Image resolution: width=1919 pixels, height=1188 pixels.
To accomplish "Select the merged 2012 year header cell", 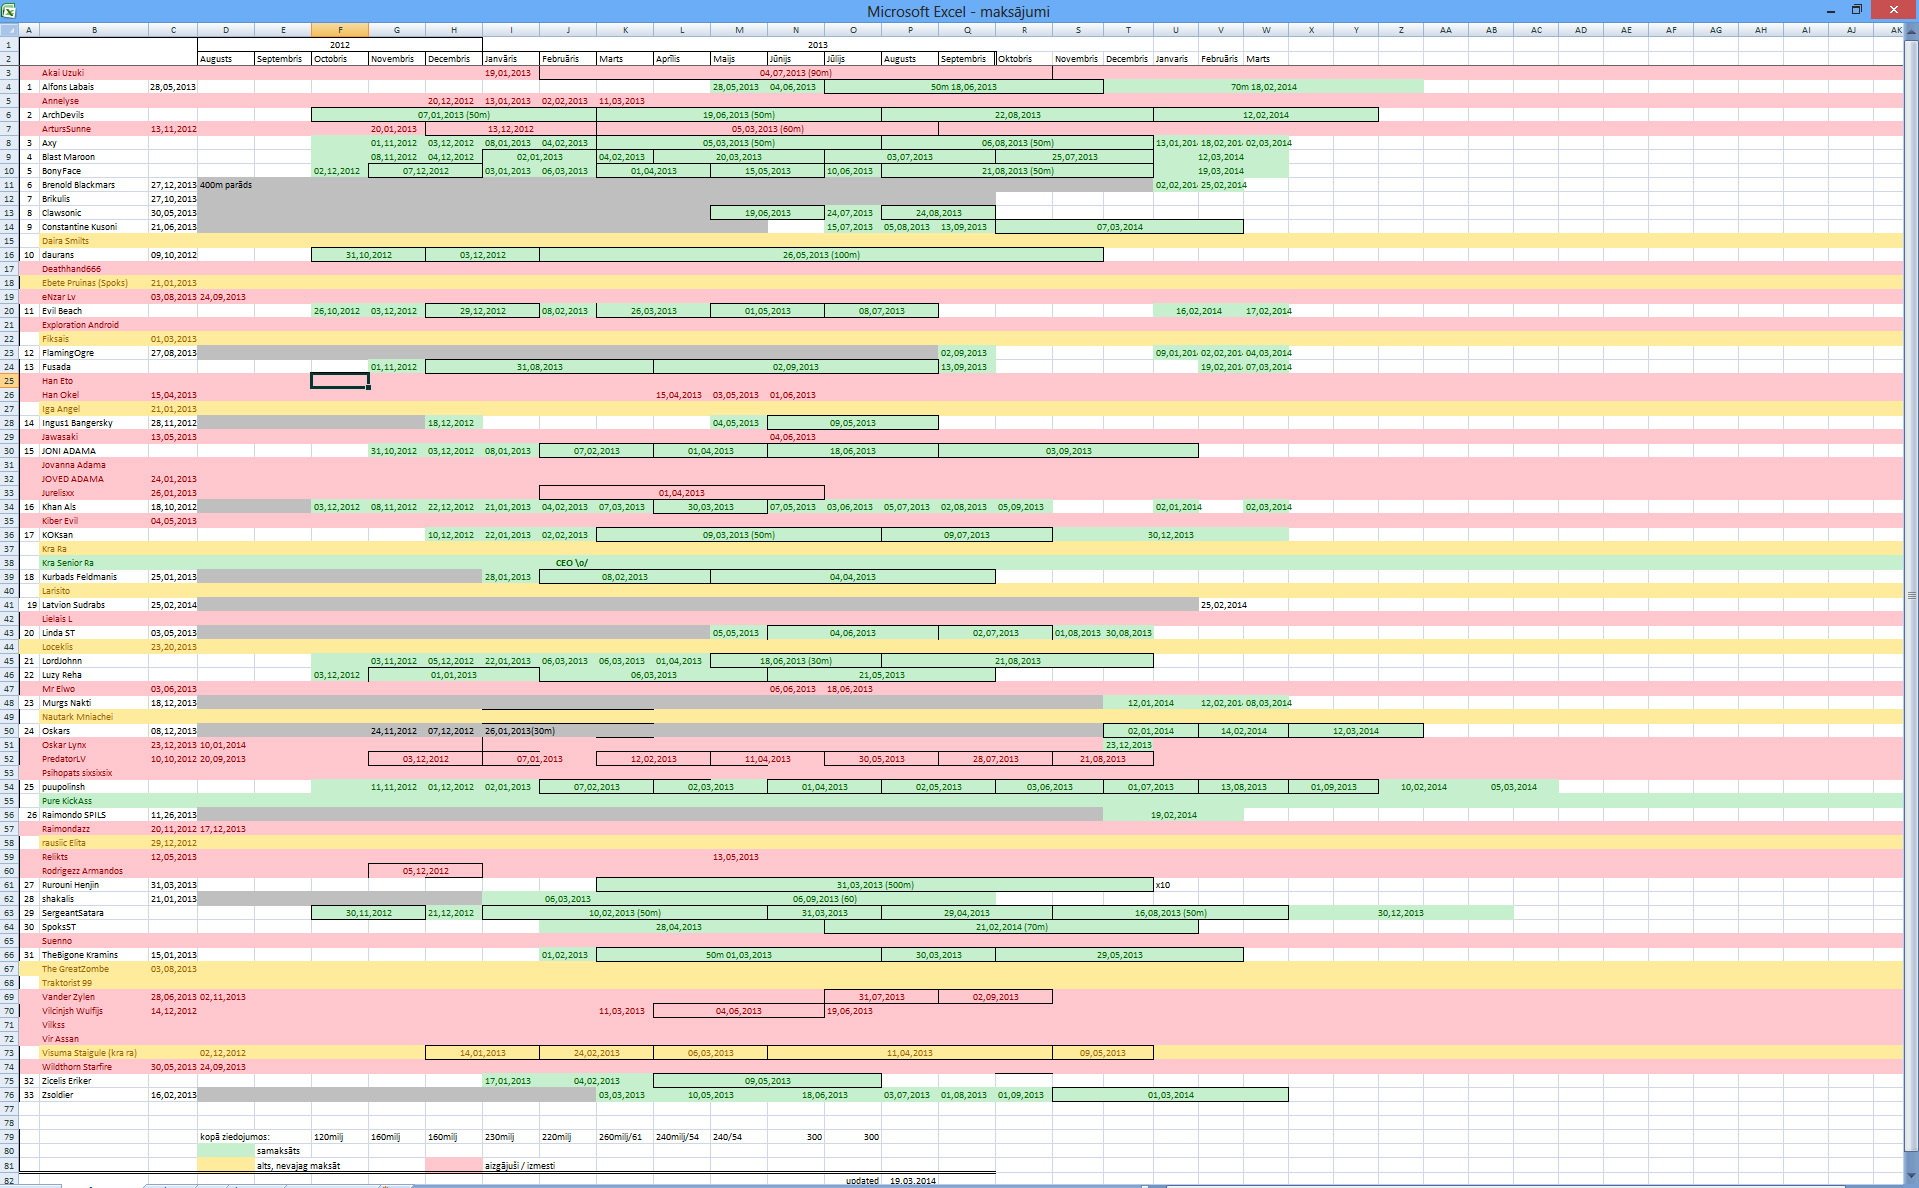I will click(x=340, y=45).
